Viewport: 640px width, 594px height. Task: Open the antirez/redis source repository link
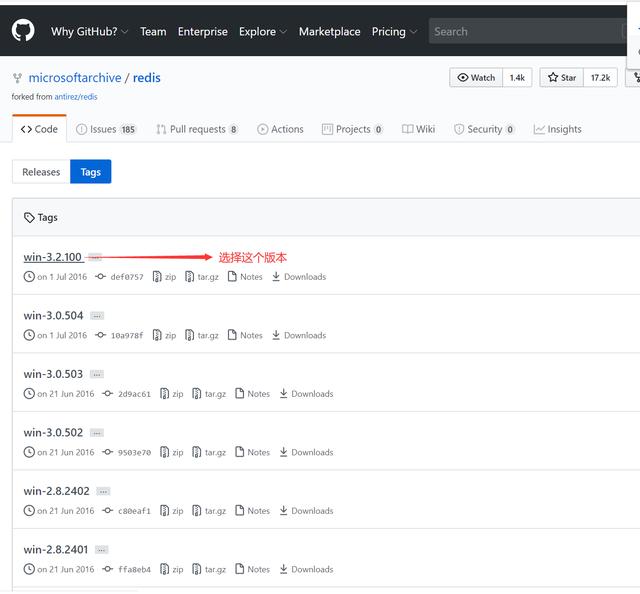pos(76,97)
